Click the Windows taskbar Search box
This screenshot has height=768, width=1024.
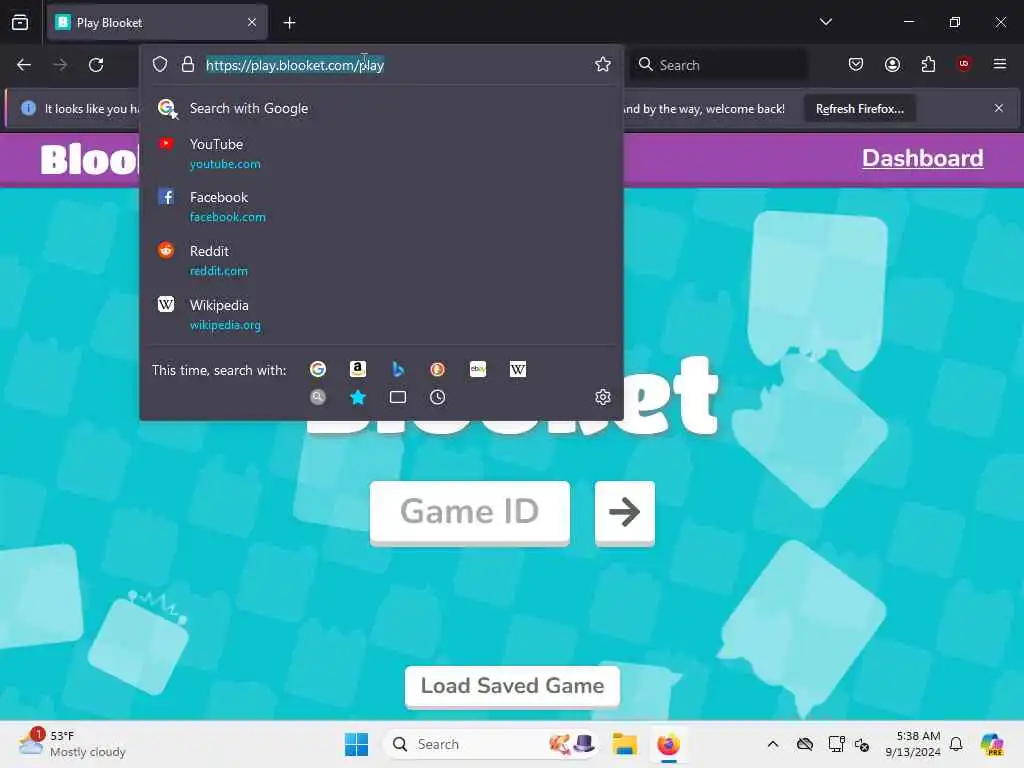pyautogui.click(x=491, y=744)
